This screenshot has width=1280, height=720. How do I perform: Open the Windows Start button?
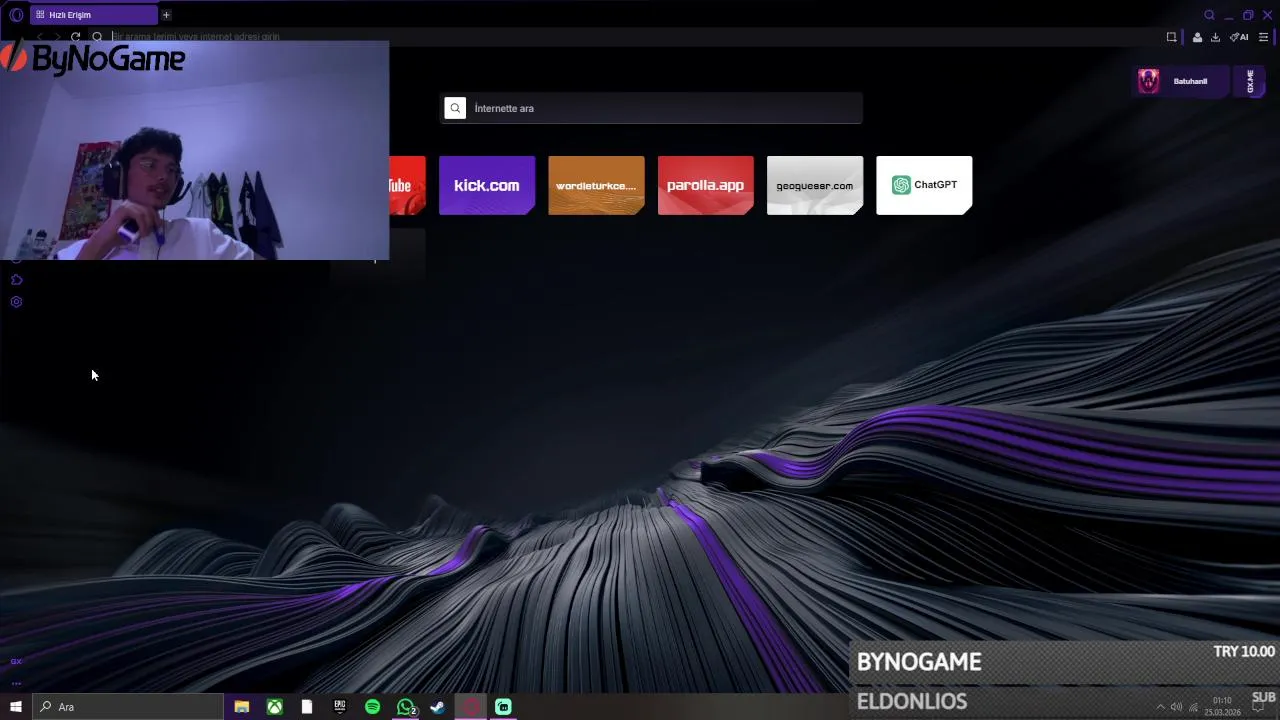pos(16,707)
